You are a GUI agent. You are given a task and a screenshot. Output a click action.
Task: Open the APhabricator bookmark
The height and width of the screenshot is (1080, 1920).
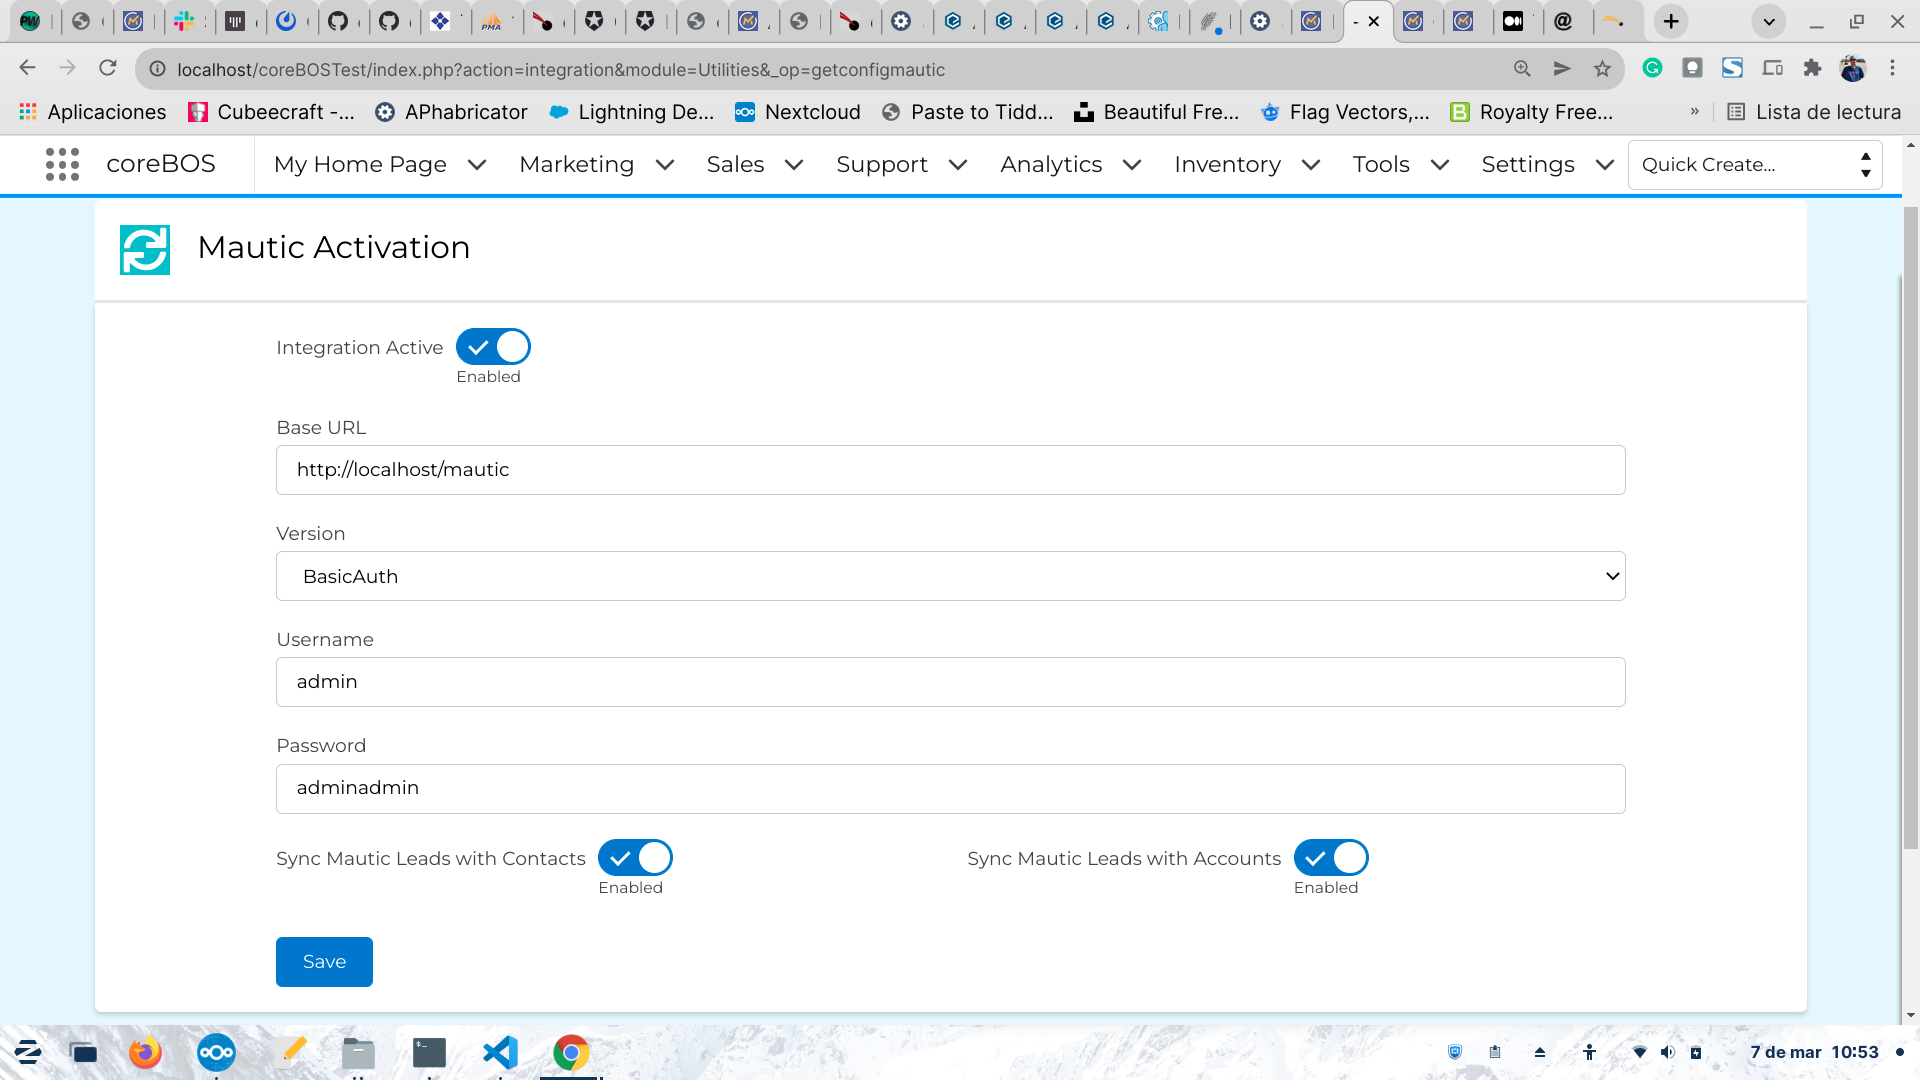[451, 112]
